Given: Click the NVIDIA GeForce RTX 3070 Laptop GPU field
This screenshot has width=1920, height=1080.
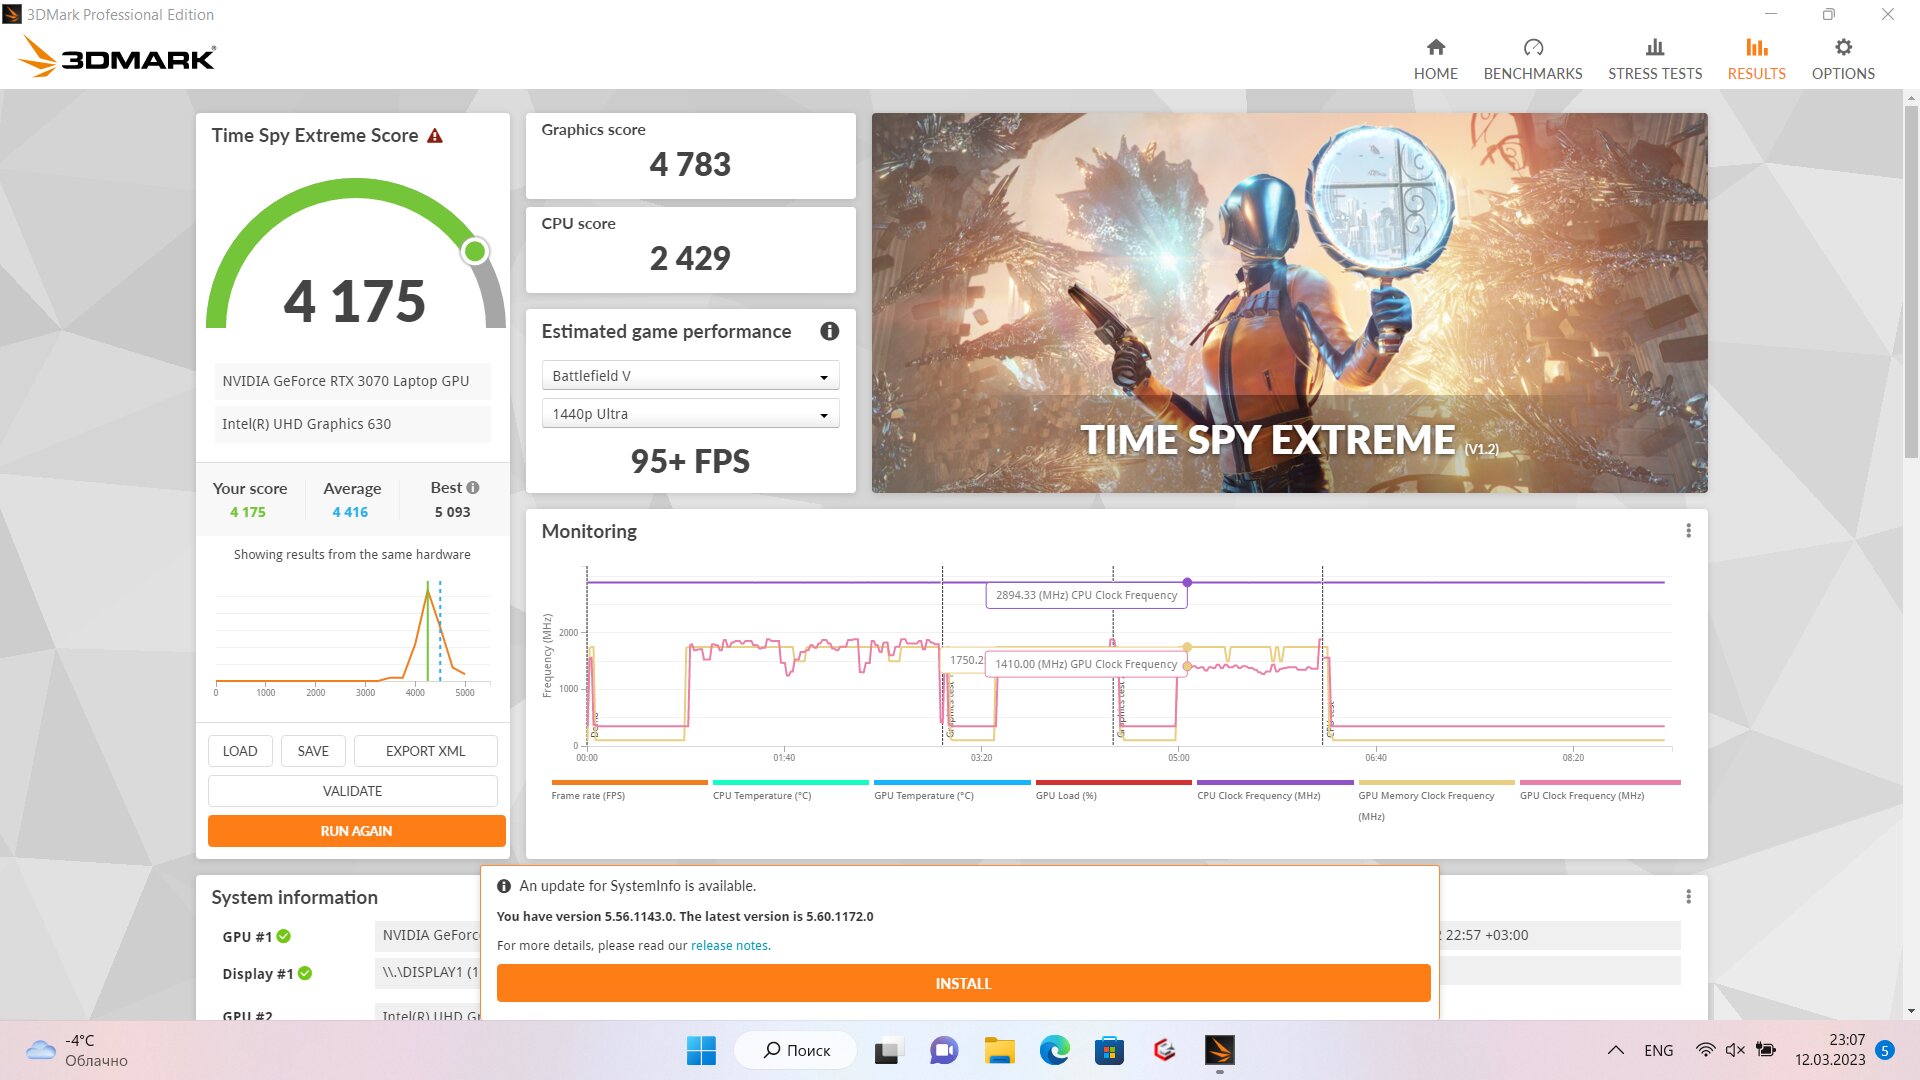Looking at the screenshot, I should pos(352,381).
